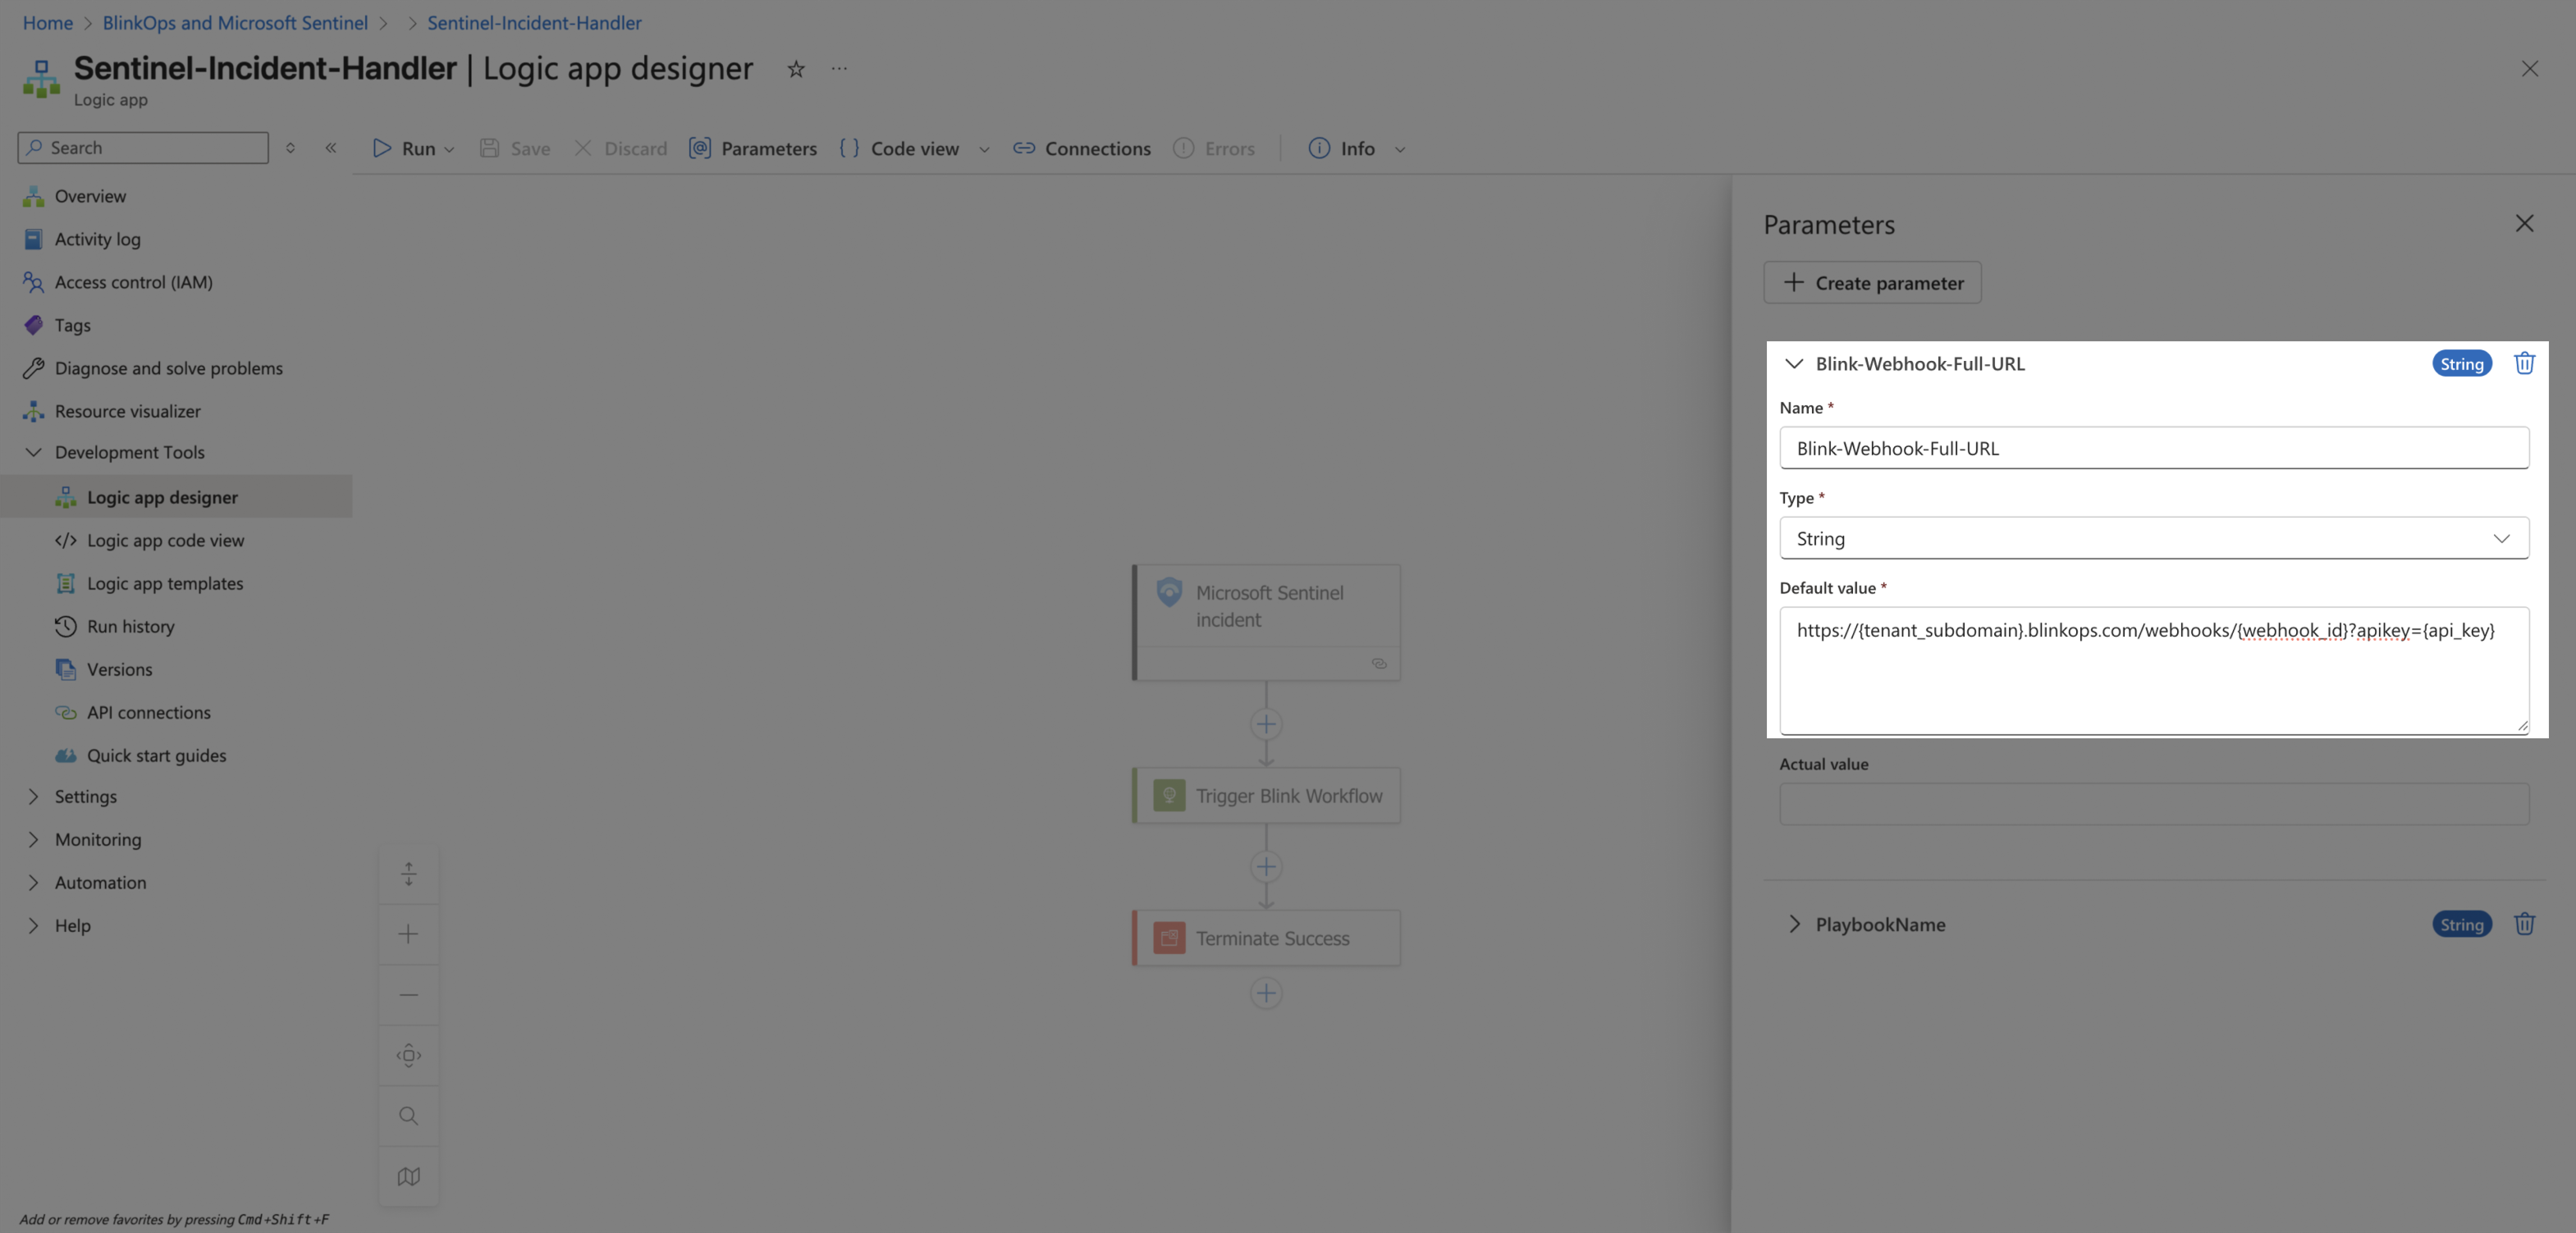Open the BlinkOps and Microsoft Sentinel breadcrumb
Viewport: 2576px width, 1233px height.
235,22
